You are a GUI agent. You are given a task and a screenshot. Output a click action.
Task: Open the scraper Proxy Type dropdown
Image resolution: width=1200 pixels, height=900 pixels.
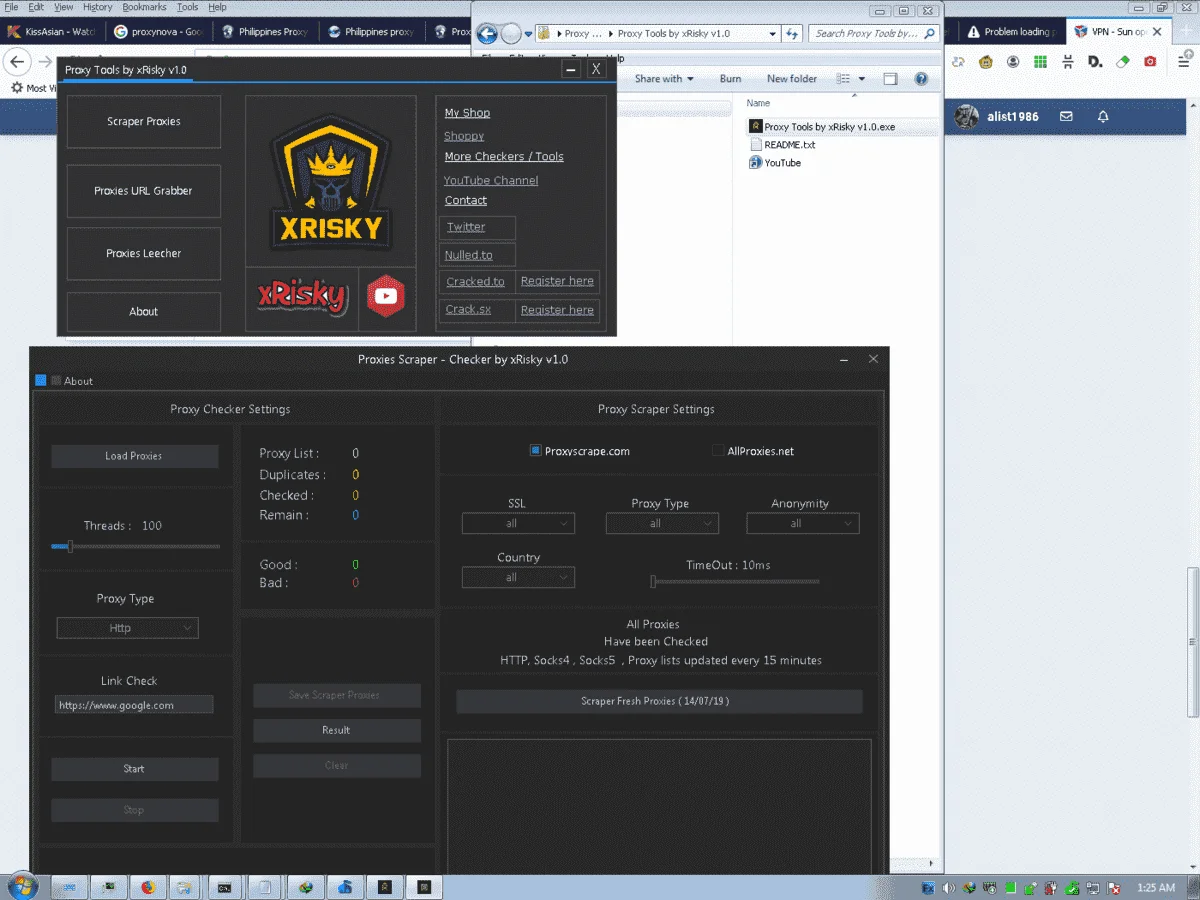click(662, 523)
